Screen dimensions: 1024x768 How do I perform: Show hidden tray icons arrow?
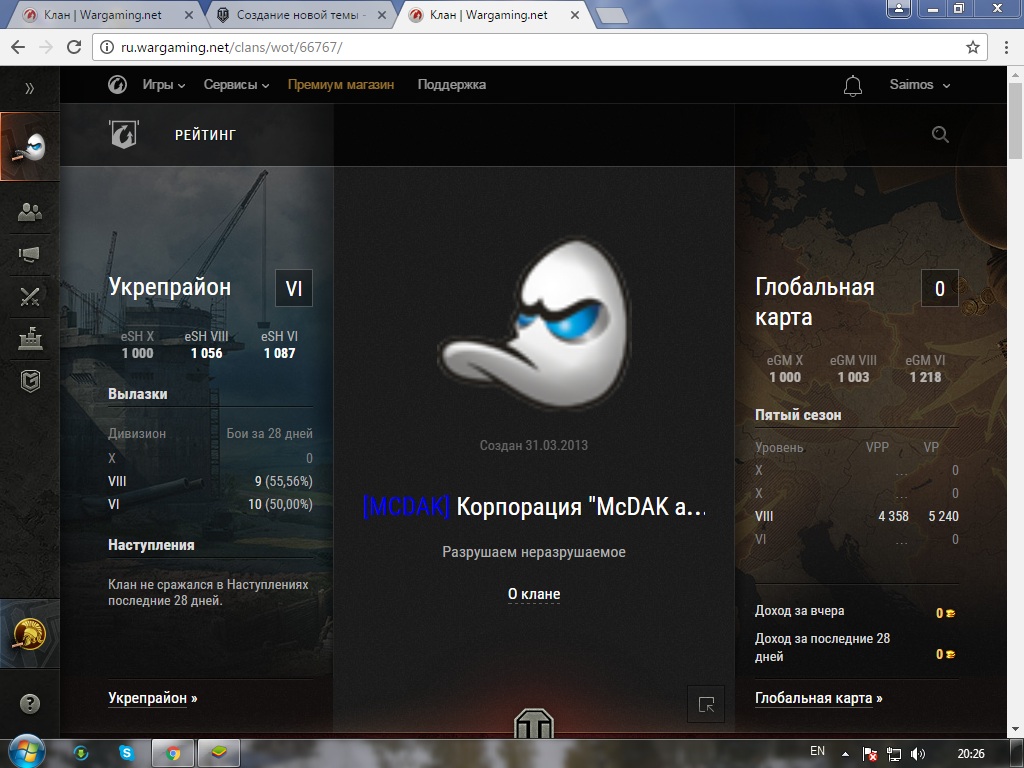(845, 754)
